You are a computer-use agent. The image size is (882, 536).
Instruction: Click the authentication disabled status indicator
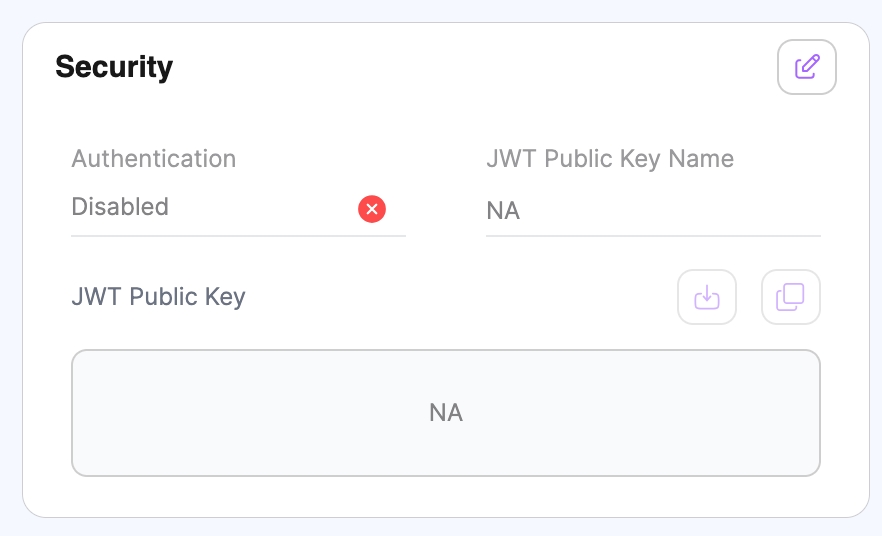(x=372, y=209)
